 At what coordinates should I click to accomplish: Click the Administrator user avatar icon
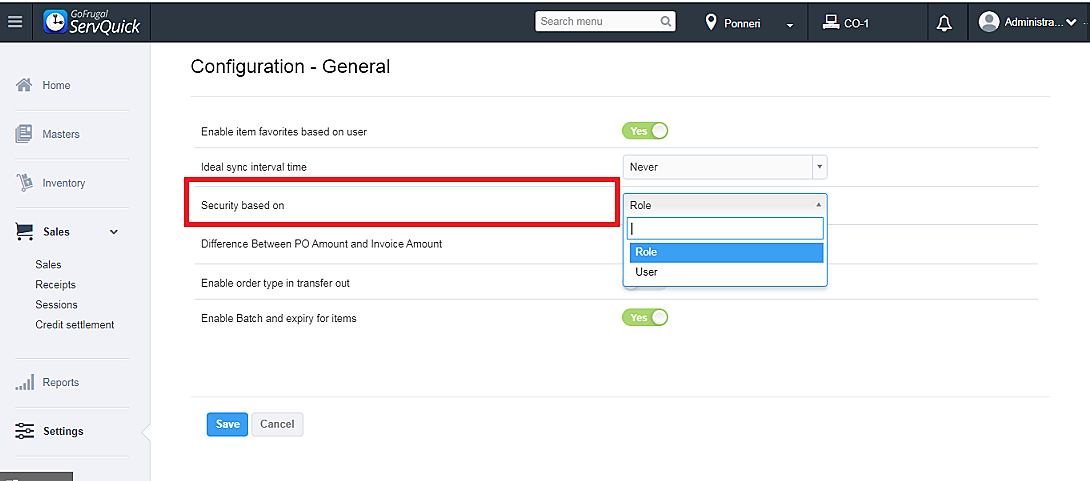pyautogui.click(x=989, y=22)
